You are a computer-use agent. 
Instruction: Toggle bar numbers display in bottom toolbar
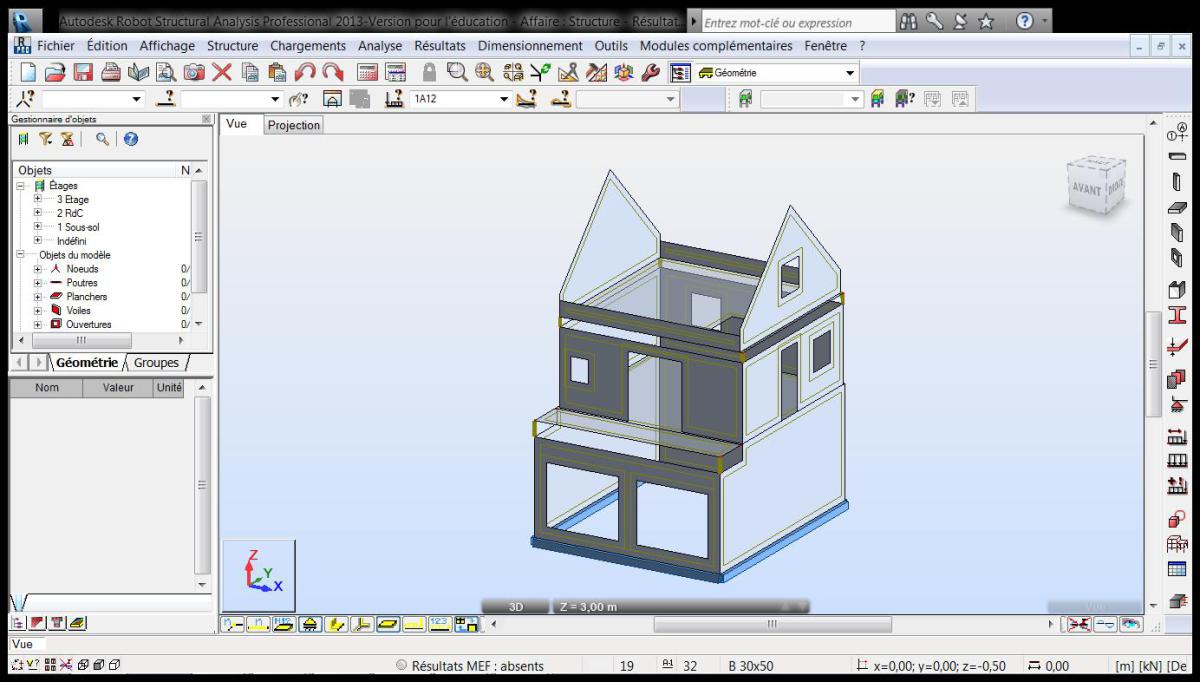[259, 624]
